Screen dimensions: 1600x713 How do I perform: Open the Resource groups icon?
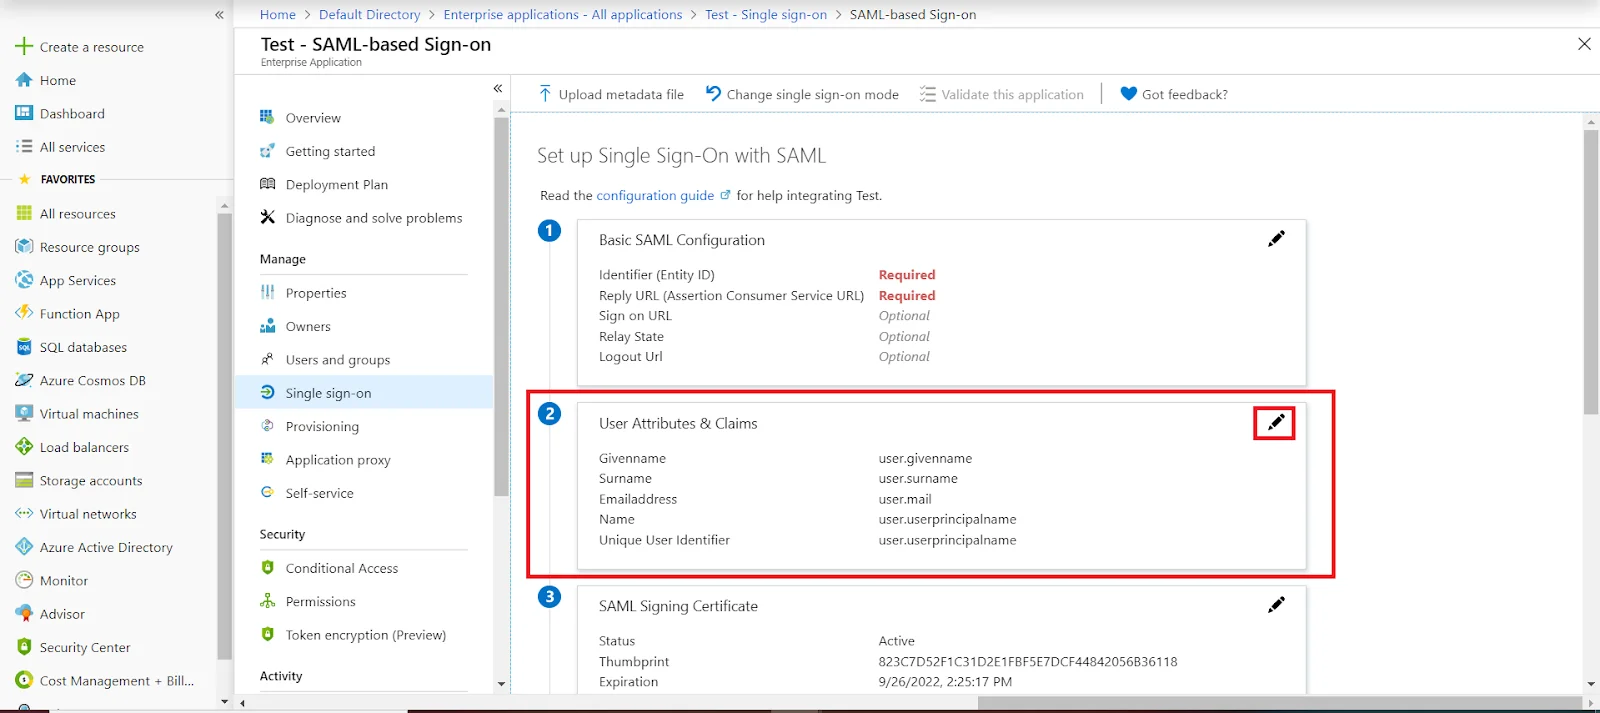24,246
